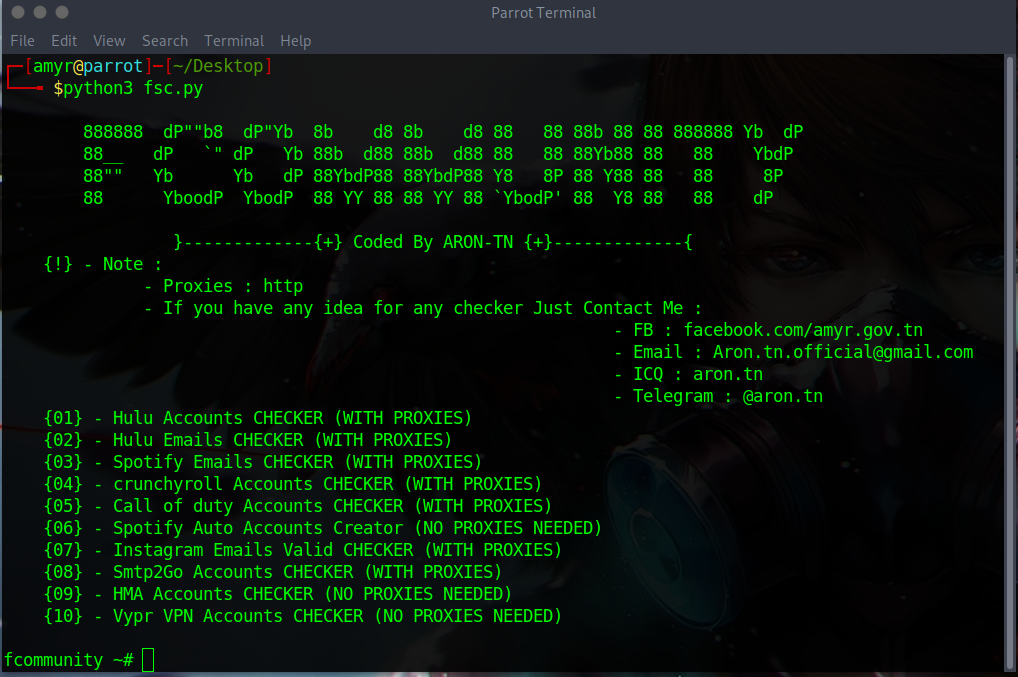
Task: Click option 03 Spotify Emails CHECKER
Action: pyautogui.click(x=263, y=462)
